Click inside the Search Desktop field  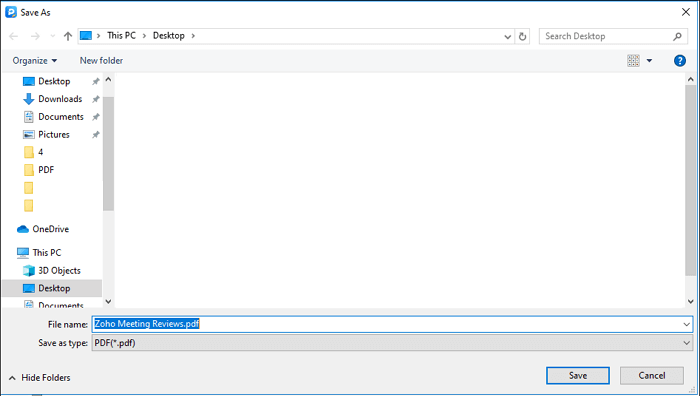click(x=605, y=36)
